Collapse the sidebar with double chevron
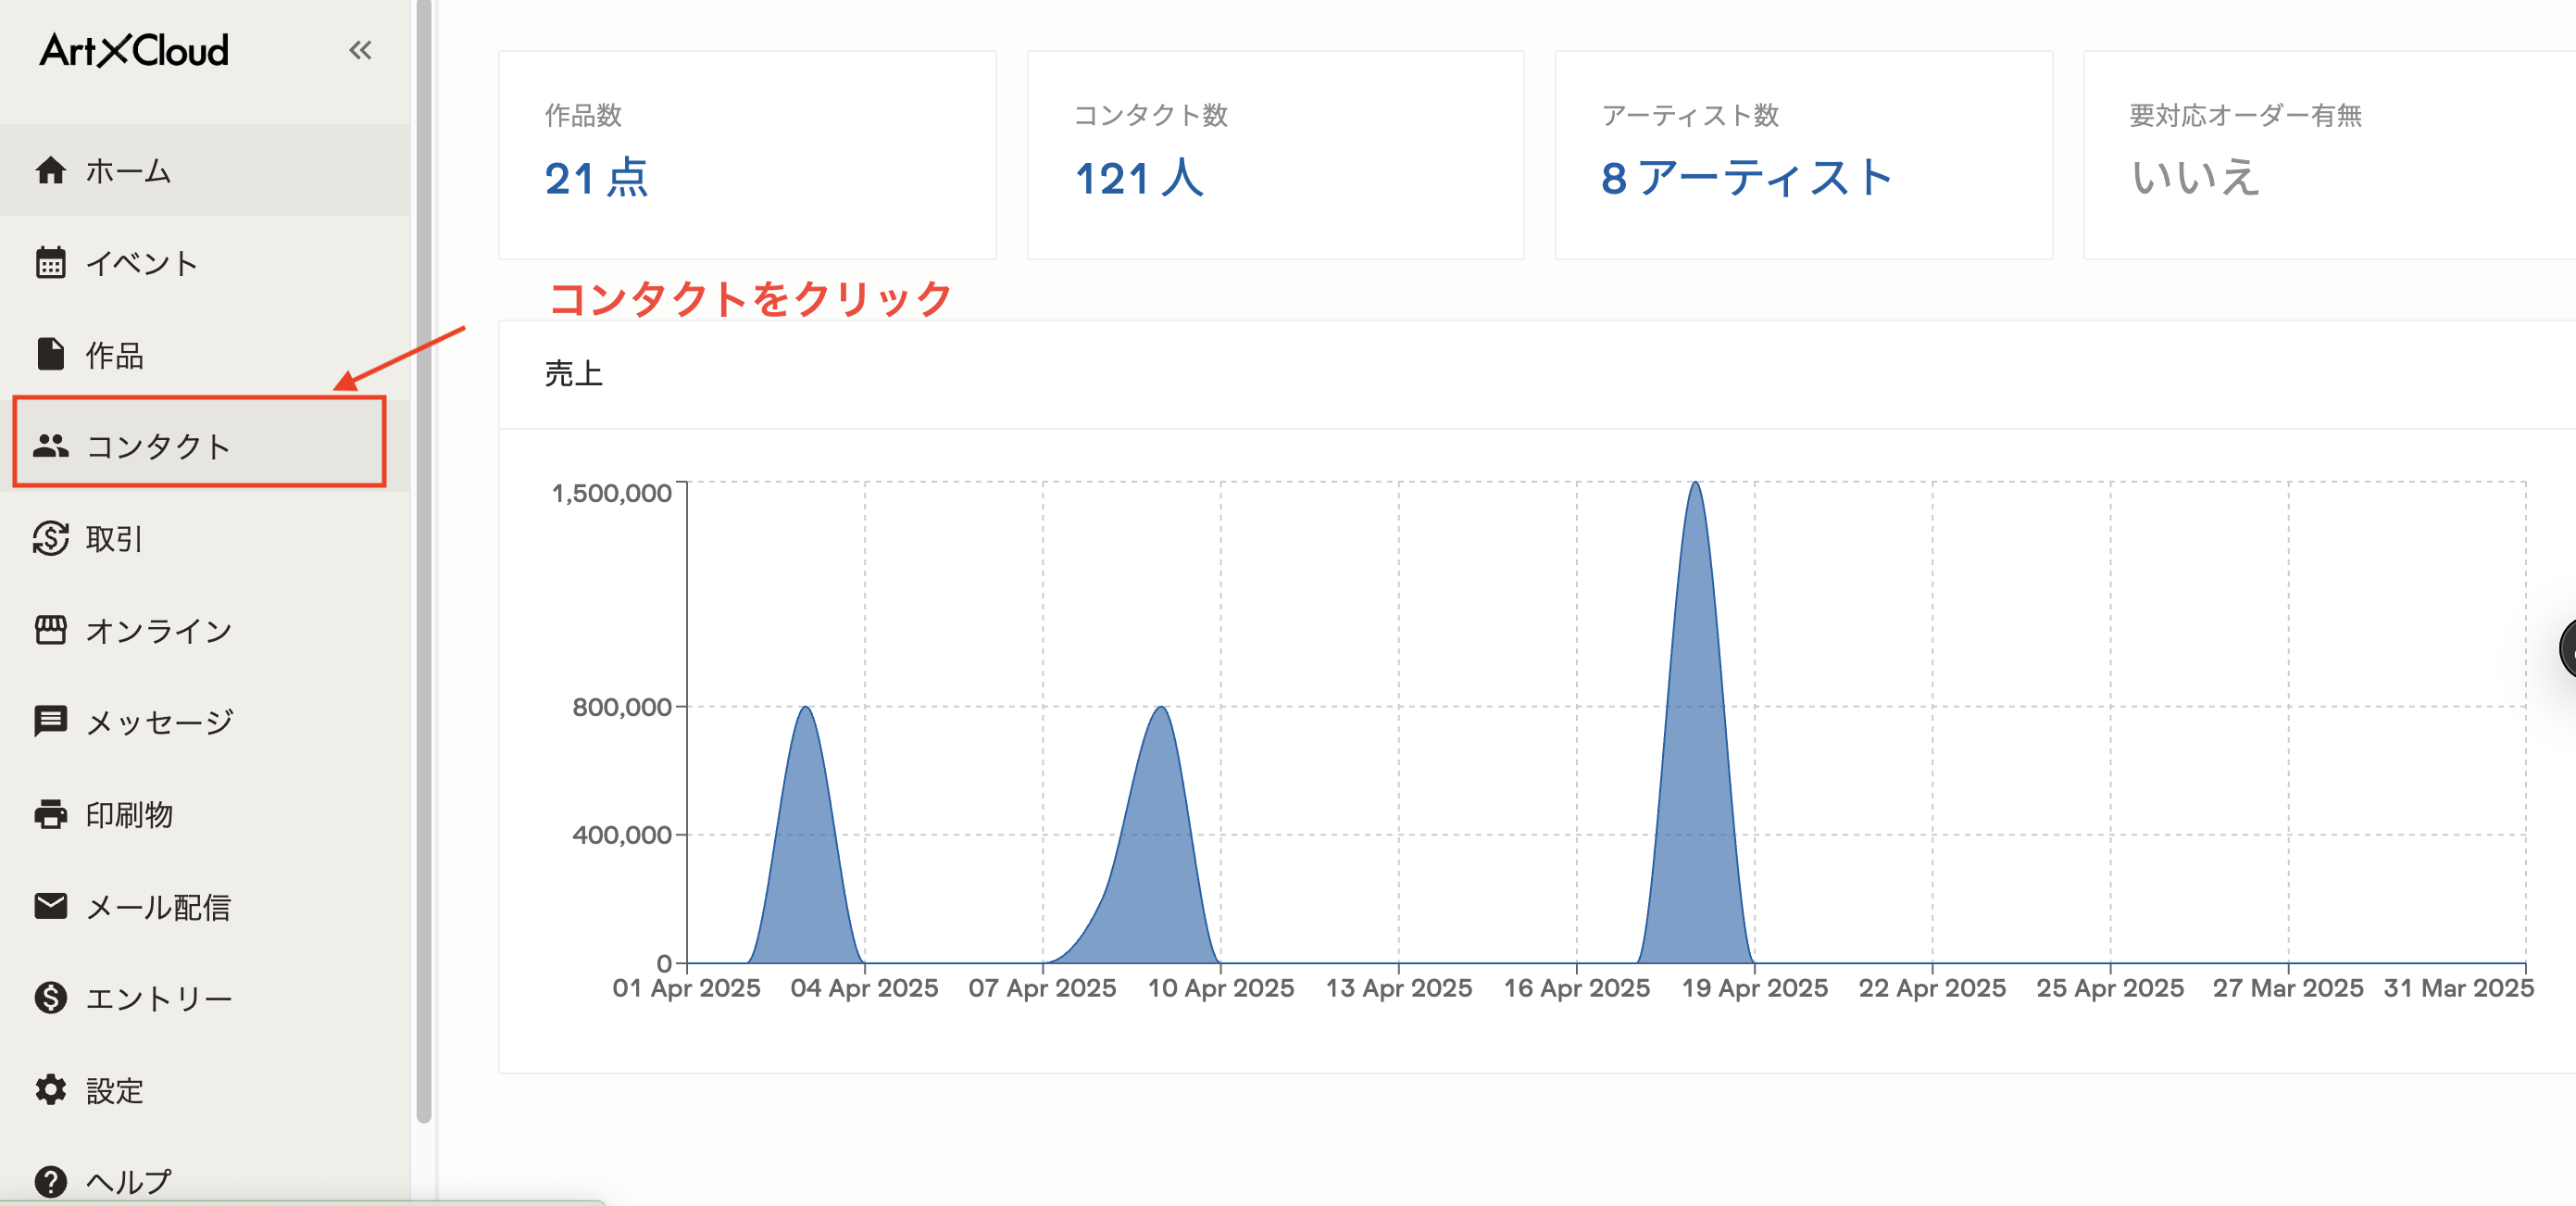The image size is (2576, 1206). coord(360,50)
